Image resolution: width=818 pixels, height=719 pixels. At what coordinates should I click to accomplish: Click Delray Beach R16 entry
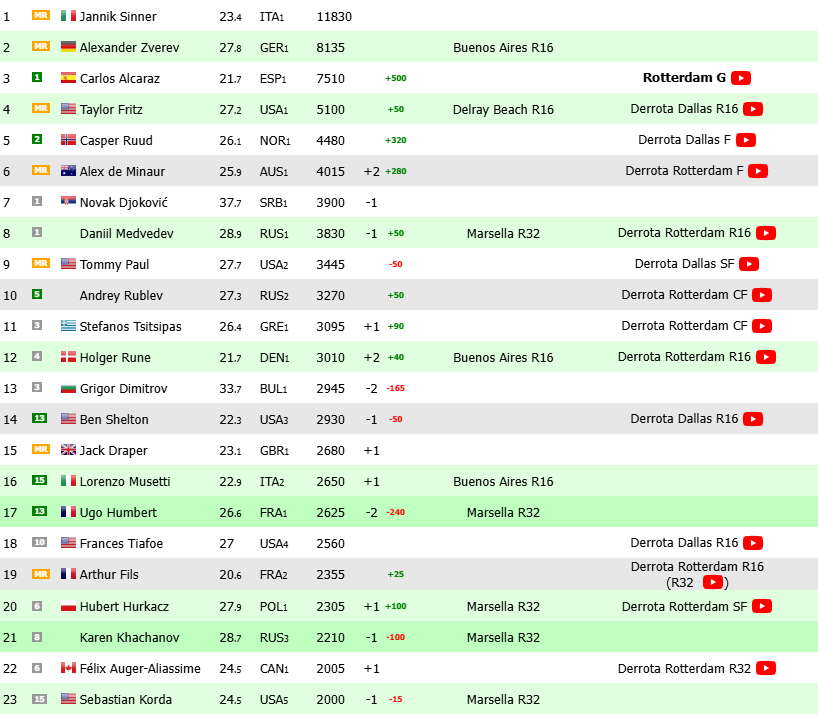click(503, 110)
